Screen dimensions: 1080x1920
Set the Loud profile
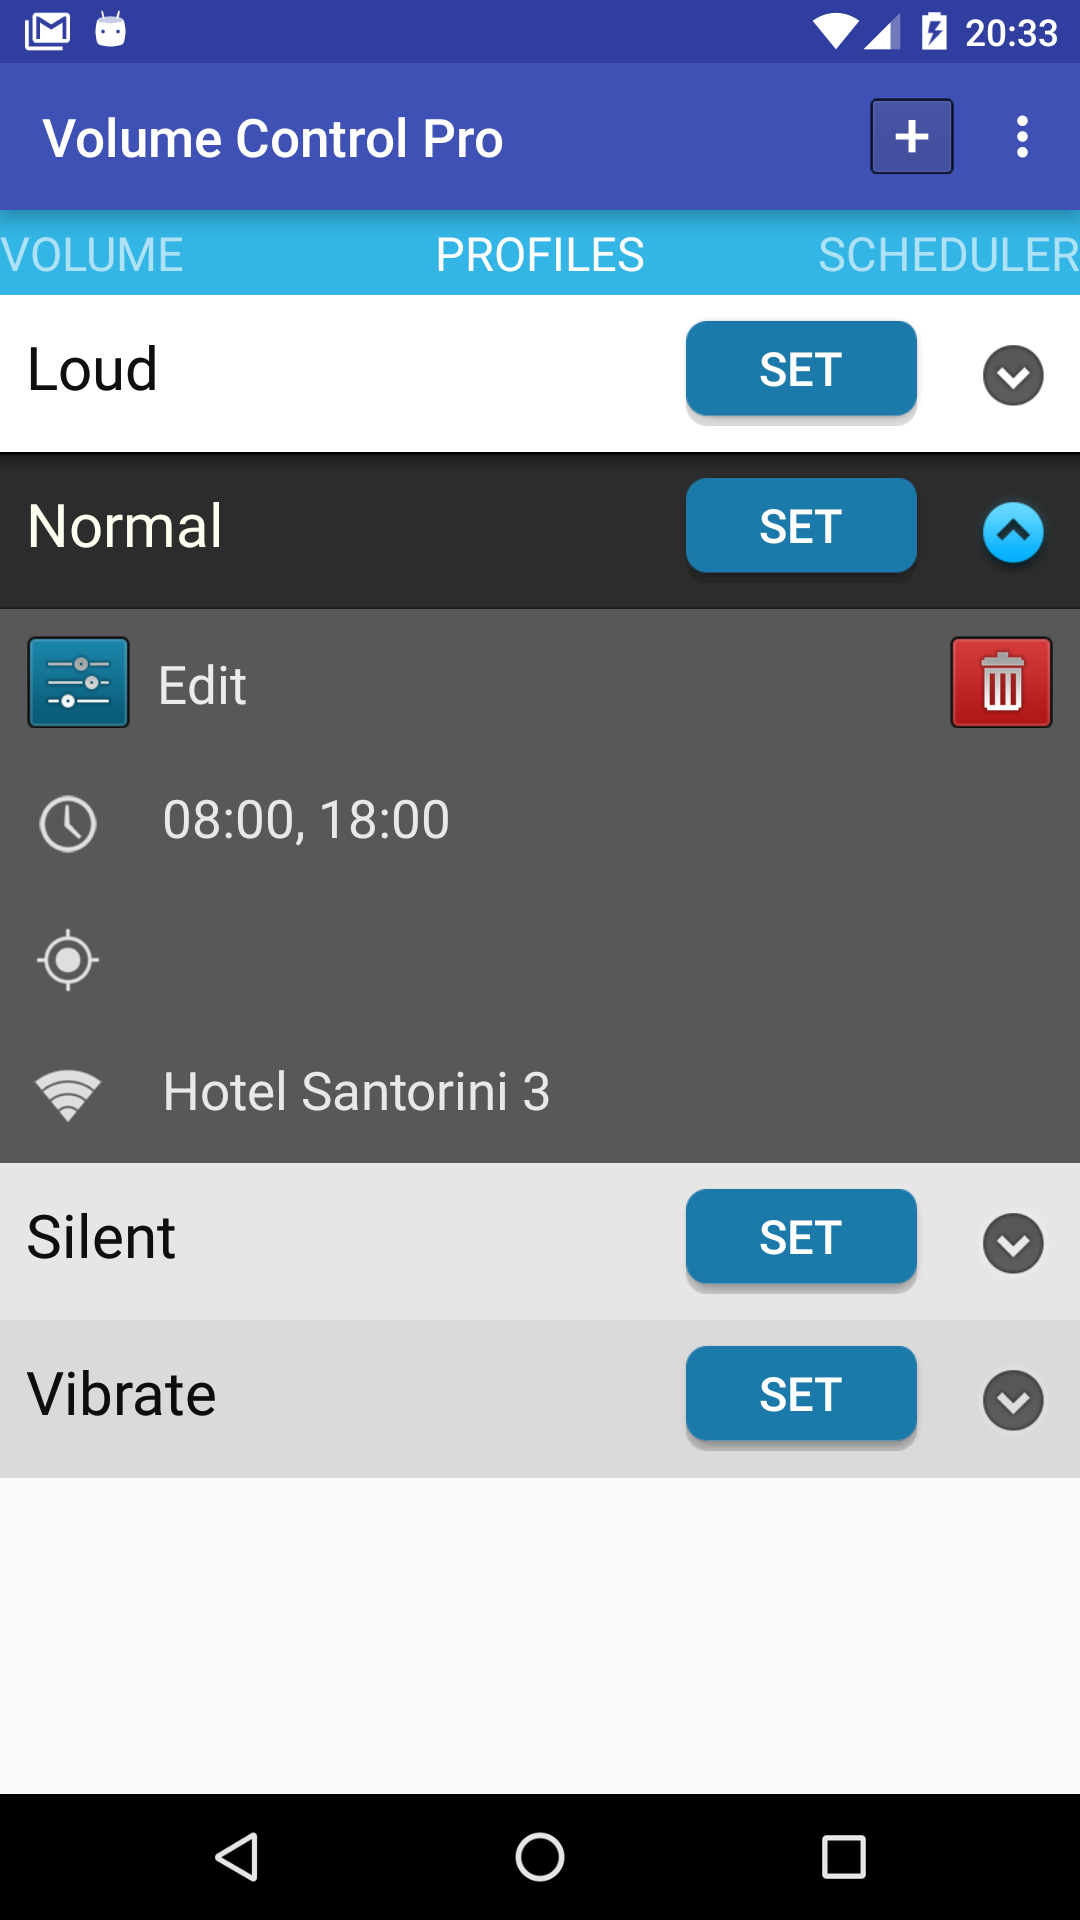pyautogui.click(x=801, y=368)
